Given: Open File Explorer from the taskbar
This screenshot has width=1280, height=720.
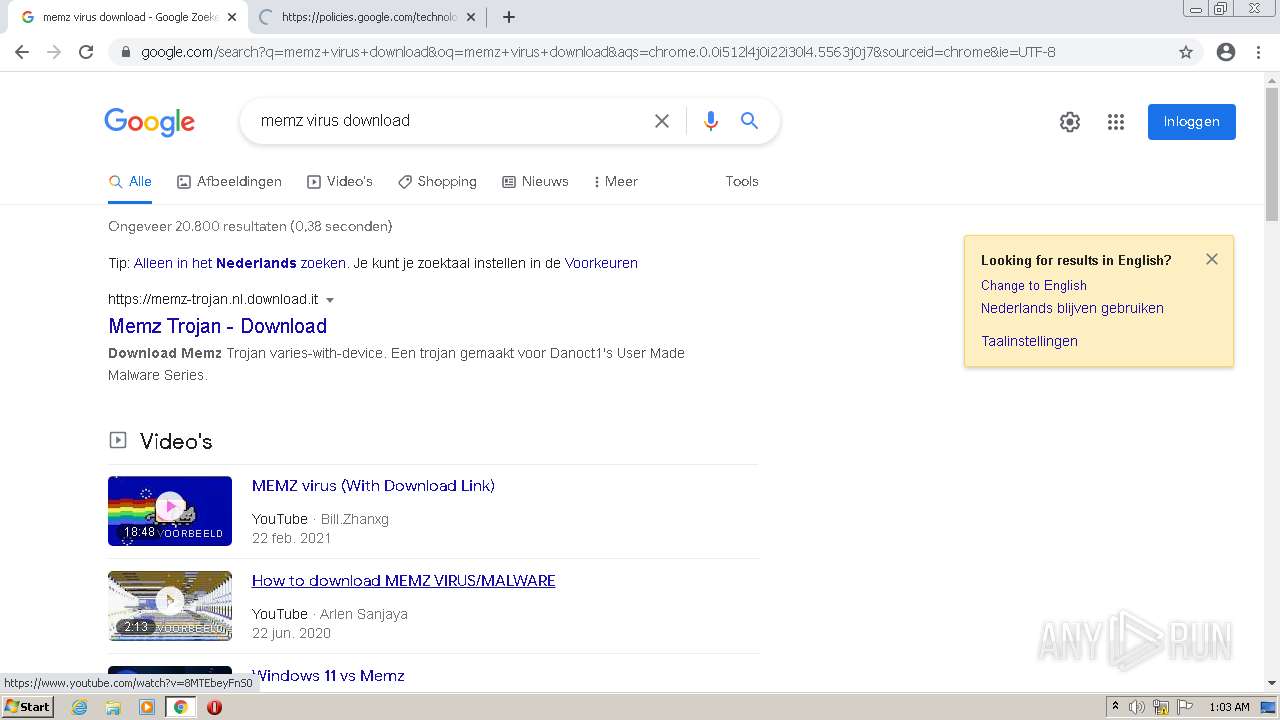Looking at the screenshot, I should click(x=113, y=707).
